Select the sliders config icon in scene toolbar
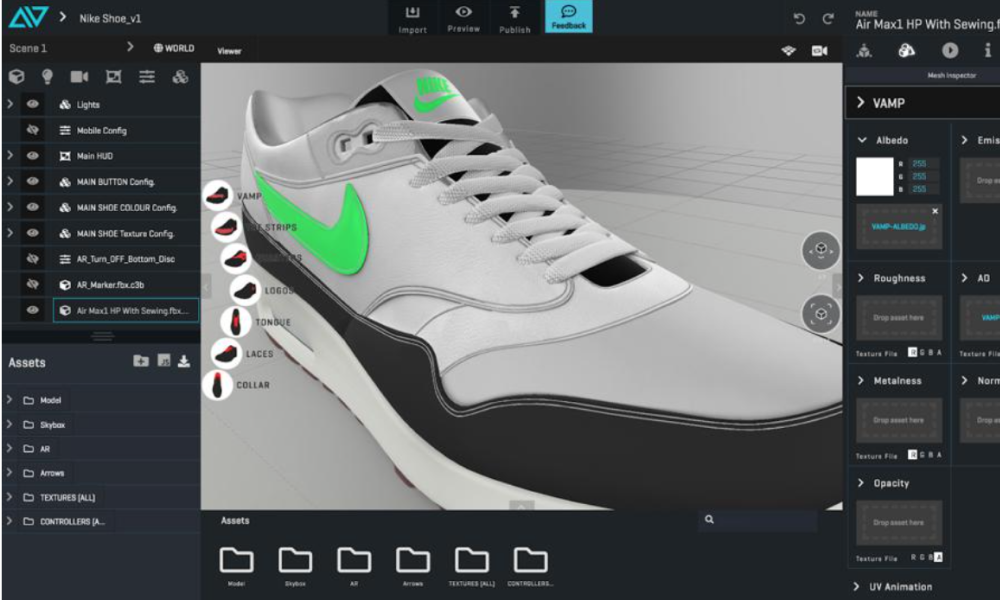 [x=147, y=77]
